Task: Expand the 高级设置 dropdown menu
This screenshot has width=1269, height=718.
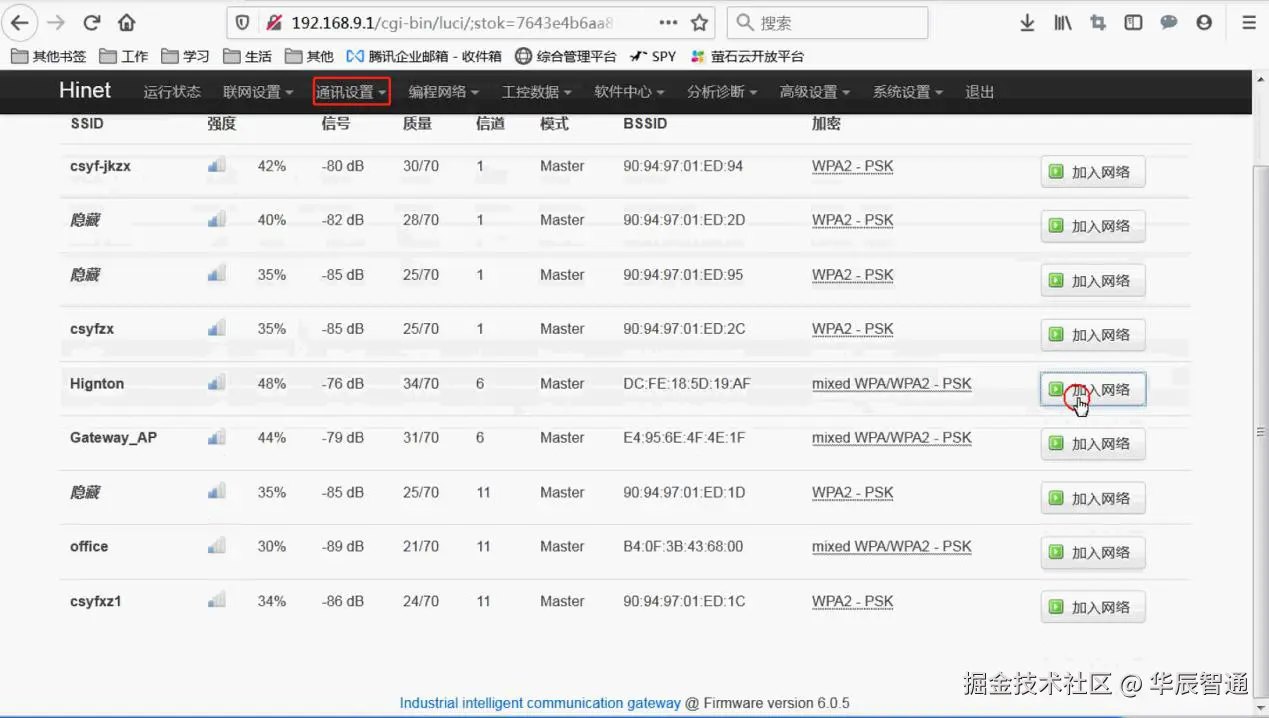Action: pyautogui.click(x=815, y=92)
